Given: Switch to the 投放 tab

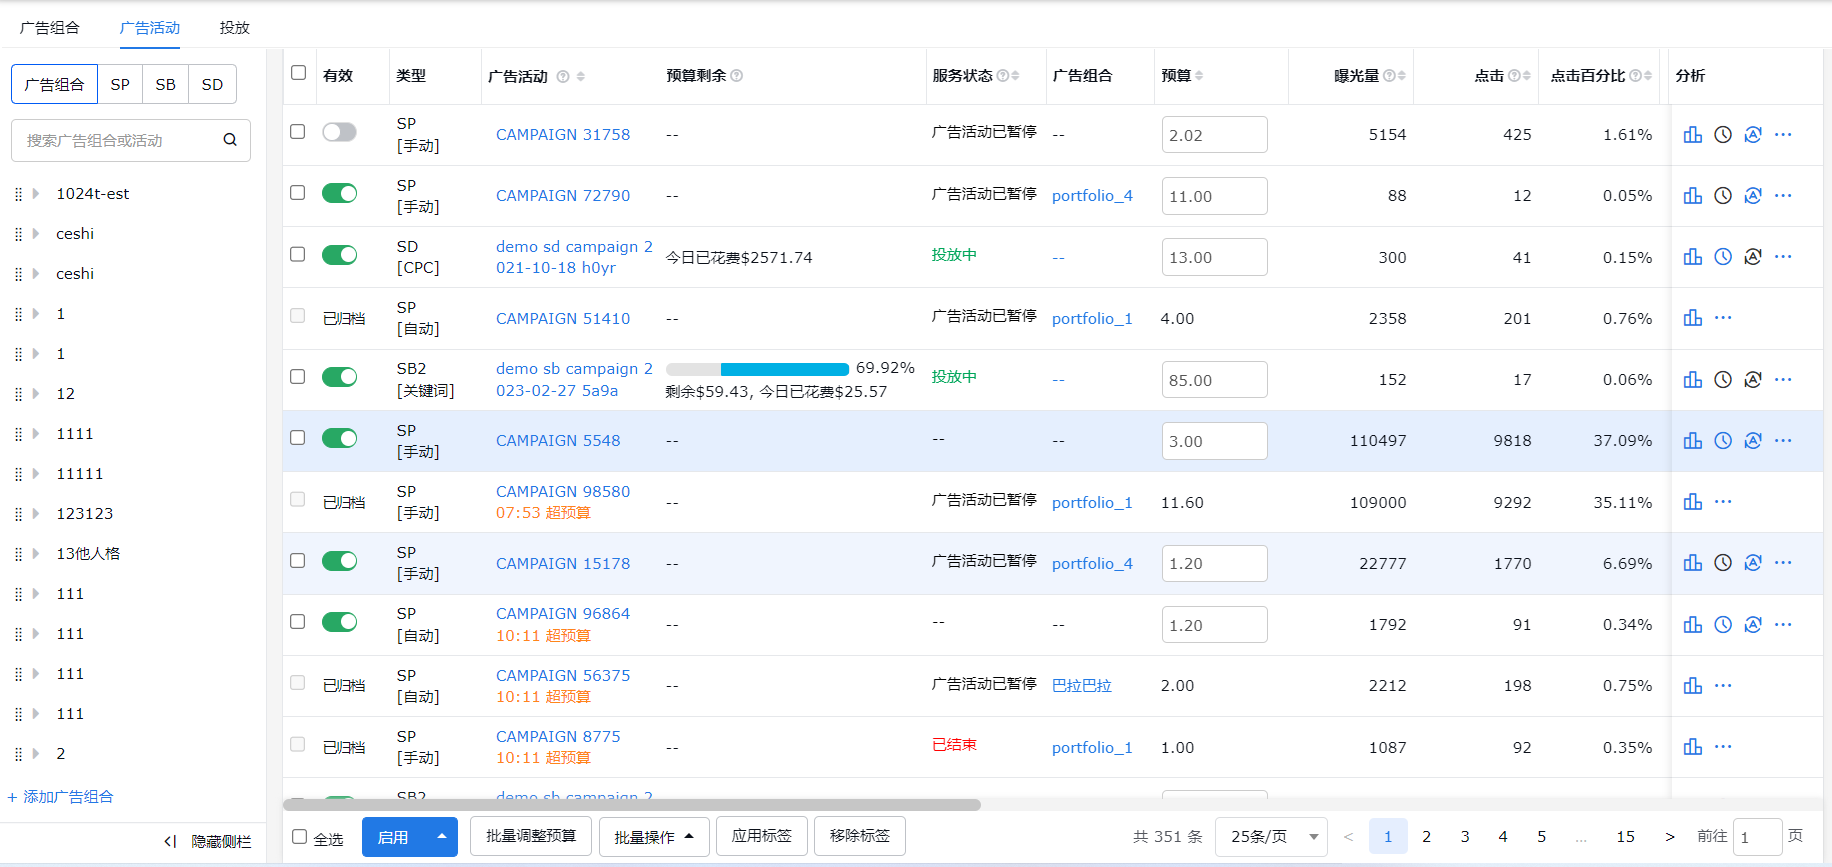Looking at the screenshot, I should [235, 28].
